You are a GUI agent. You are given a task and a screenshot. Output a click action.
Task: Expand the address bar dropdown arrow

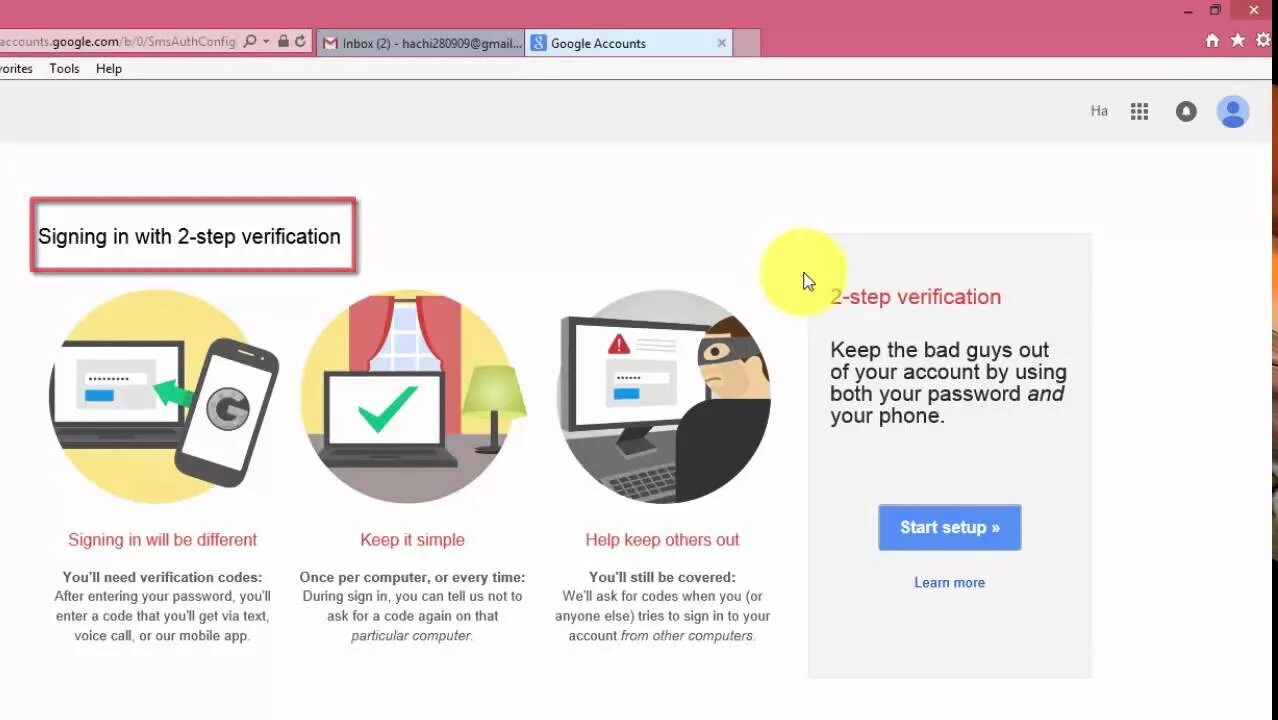click(x=266, y=42)
